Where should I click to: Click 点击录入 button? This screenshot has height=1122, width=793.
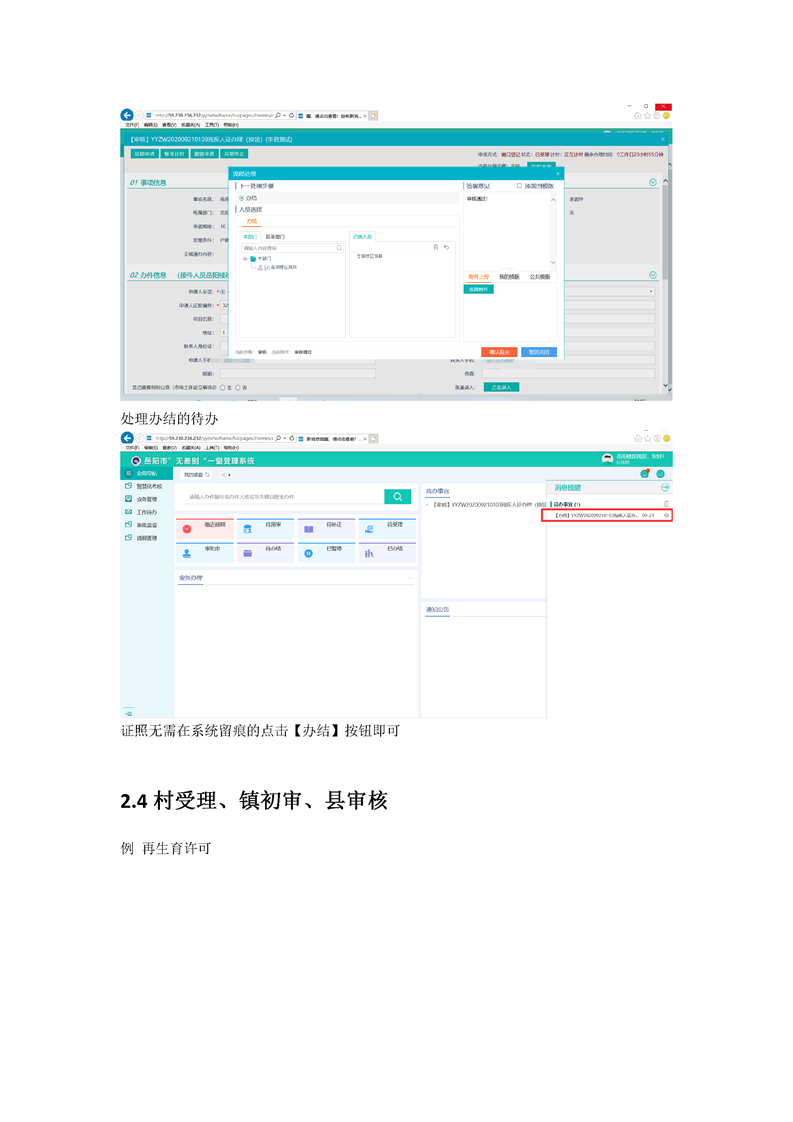[x=501, y=387]
